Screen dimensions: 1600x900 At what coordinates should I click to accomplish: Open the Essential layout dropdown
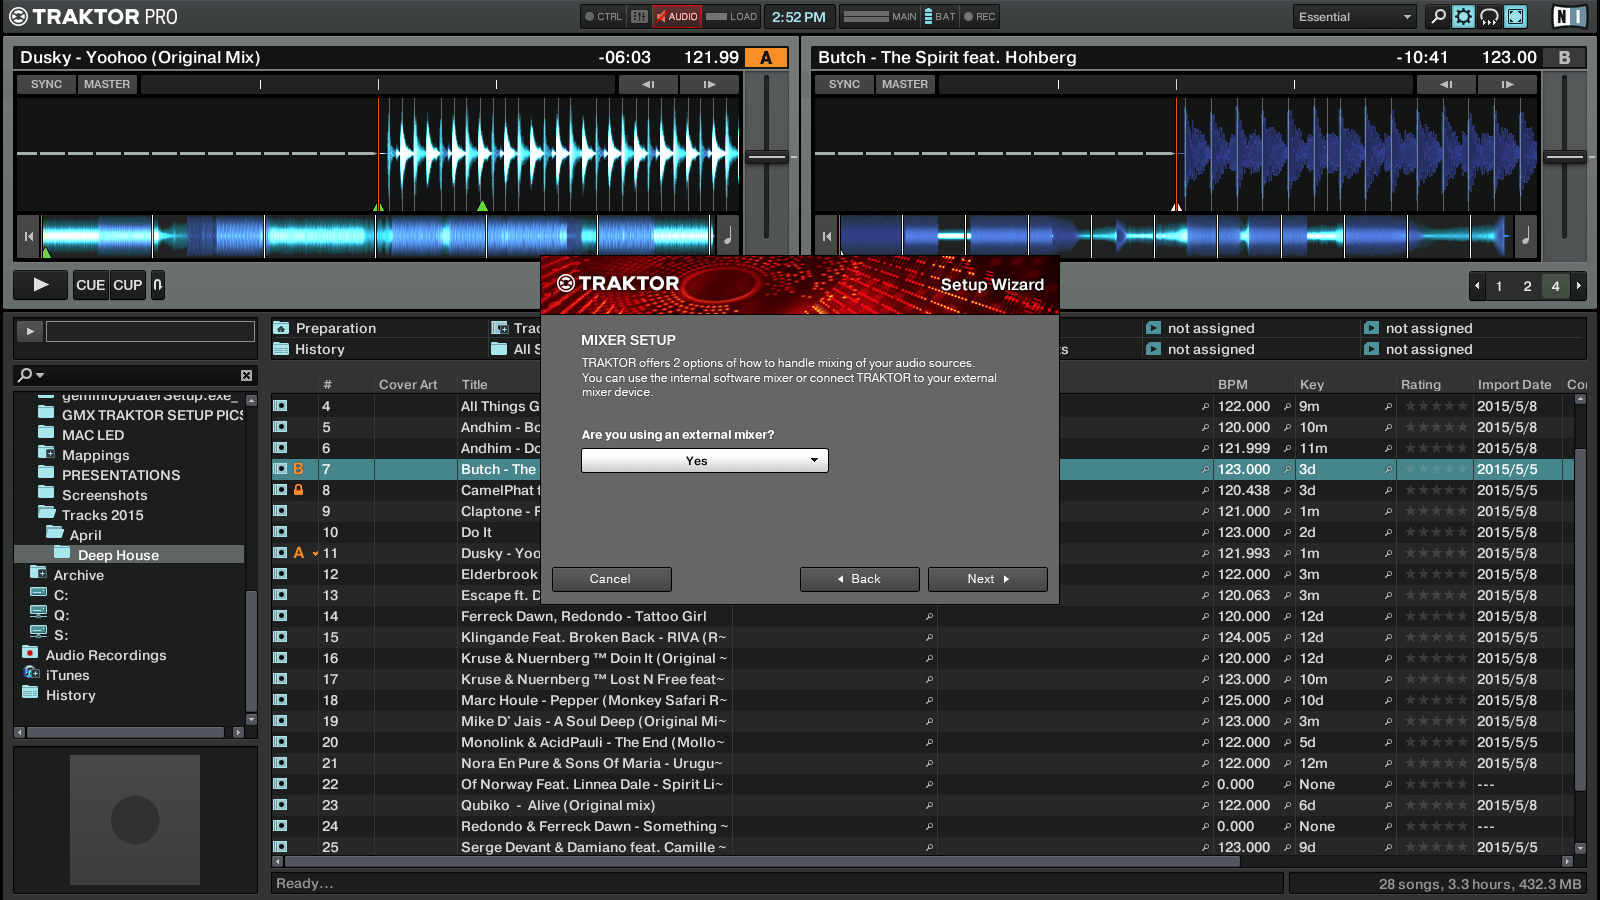(x=1354, y=16)
